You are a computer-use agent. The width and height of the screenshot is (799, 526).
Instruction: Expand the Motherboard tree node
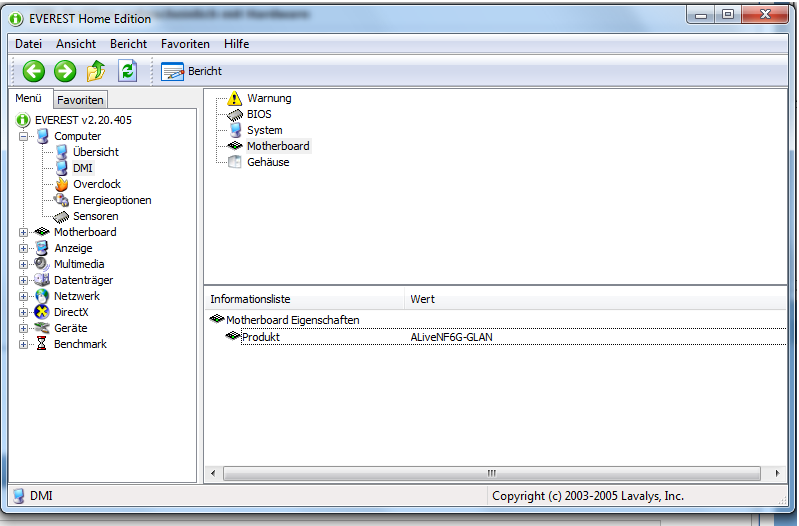23,232
